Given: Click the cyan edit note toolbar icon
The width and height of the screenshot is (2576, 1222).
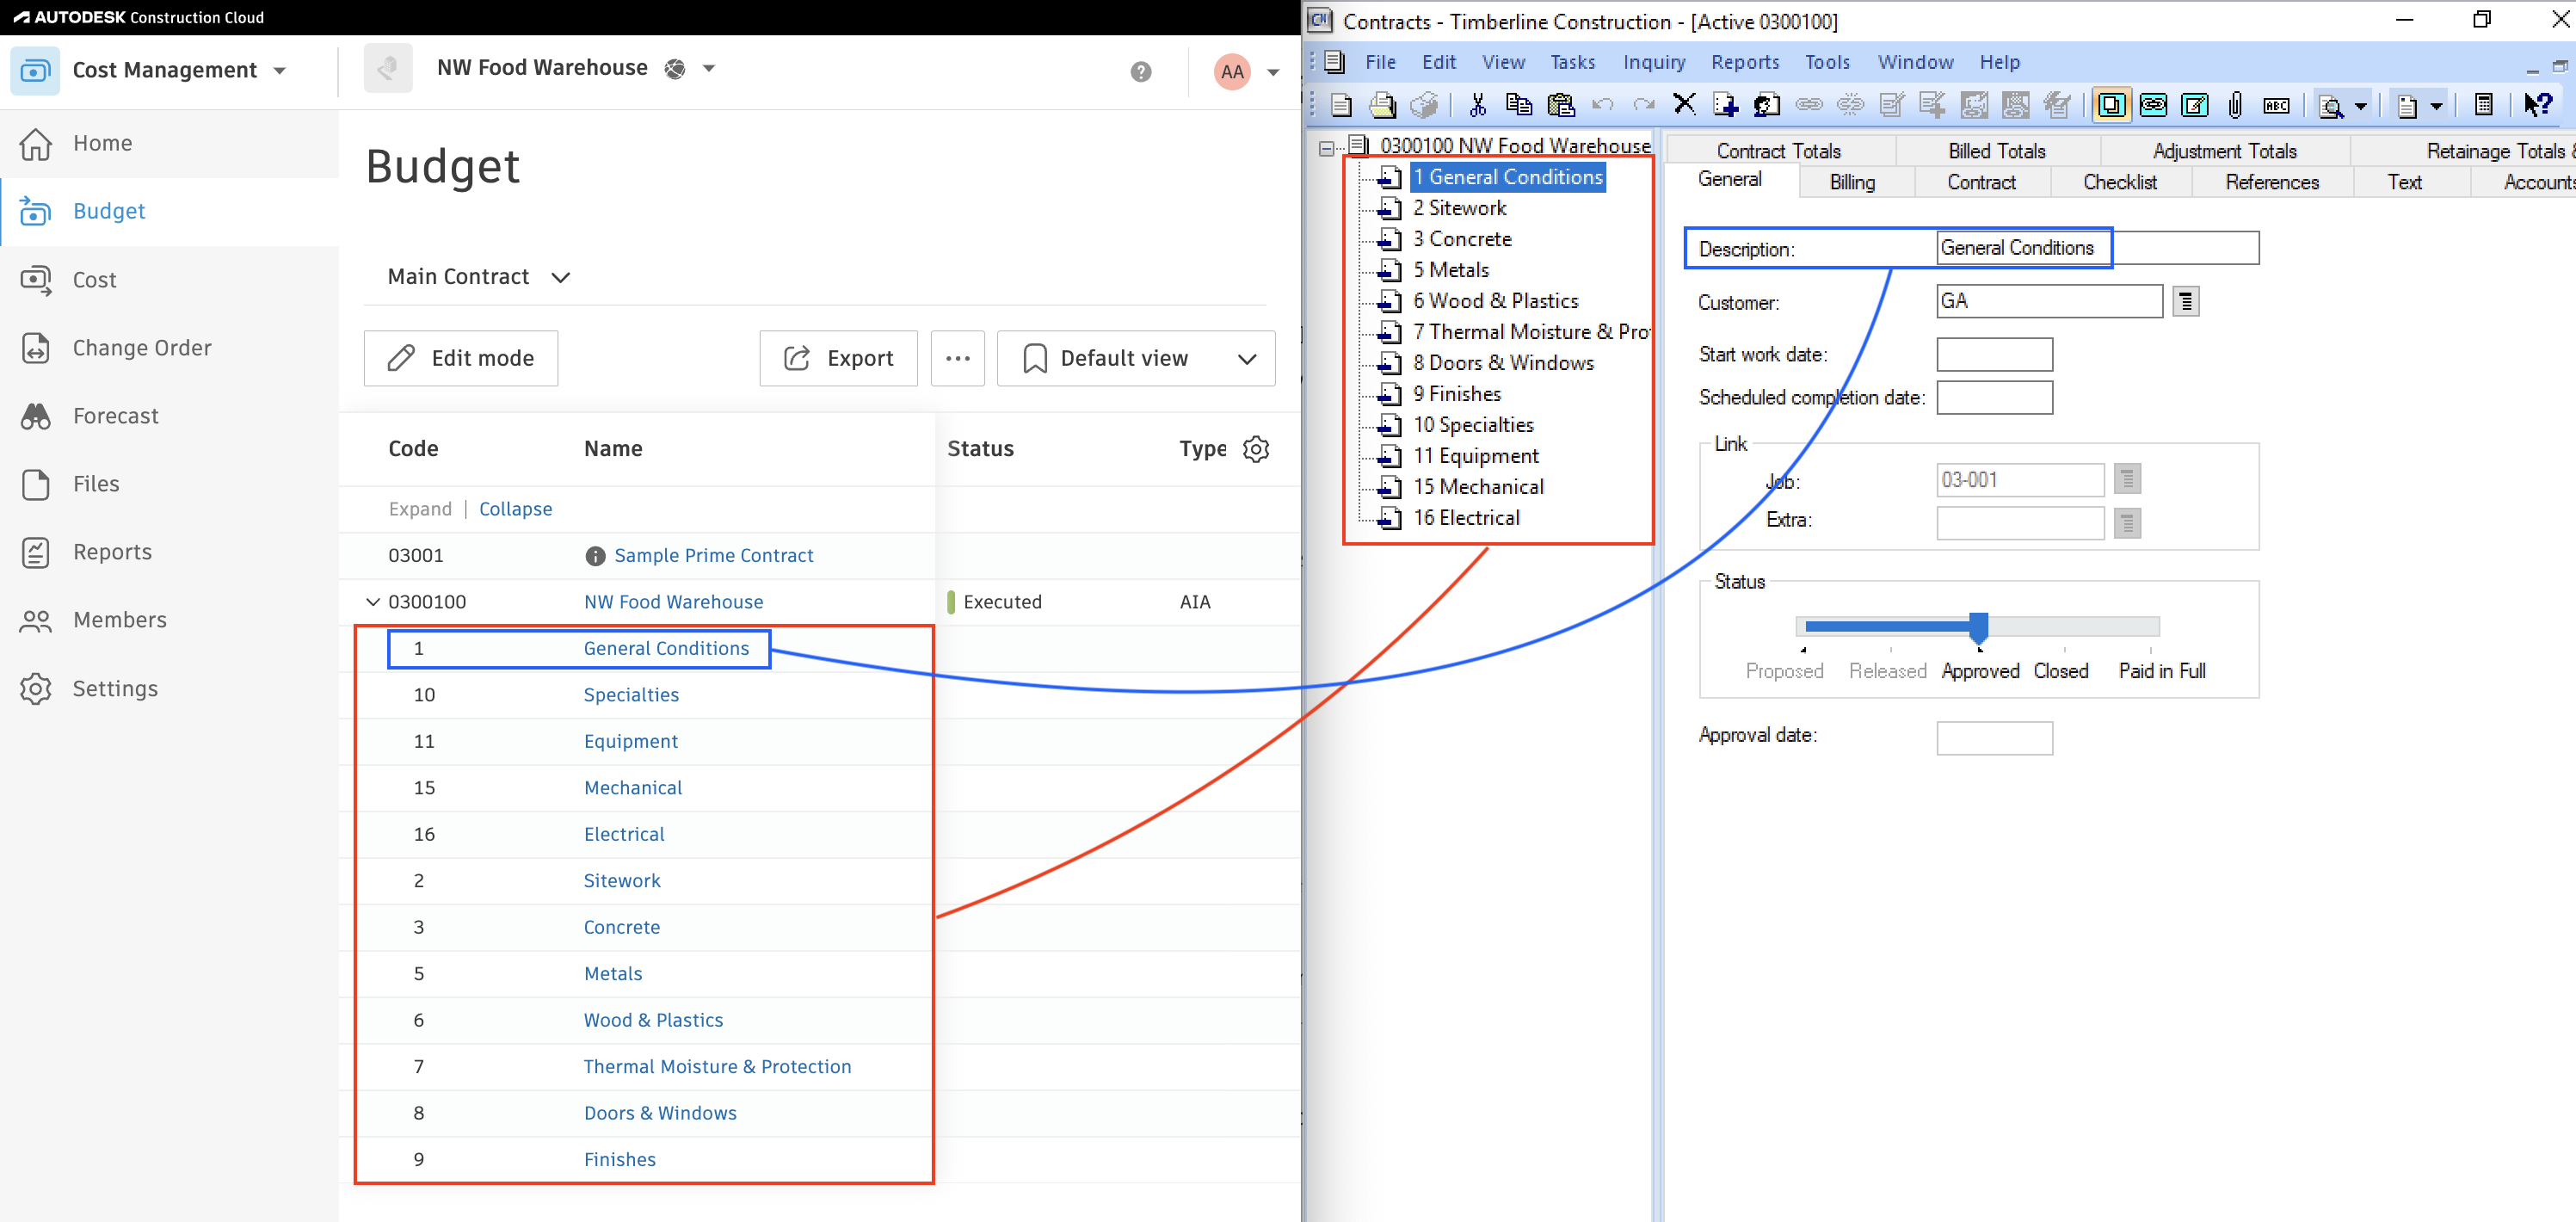Looking at the screenshot, I should click(x=2194, y=105).
